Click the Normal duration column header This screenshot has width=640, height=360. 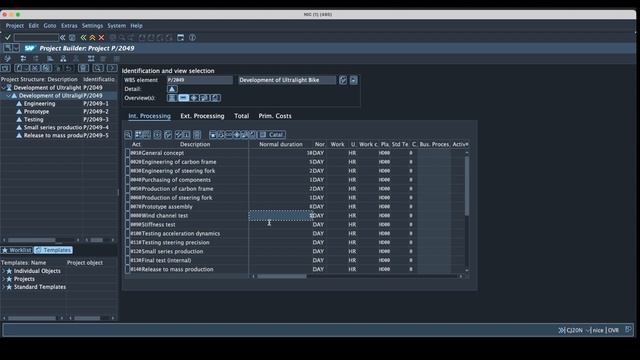(x=281, y=144)
